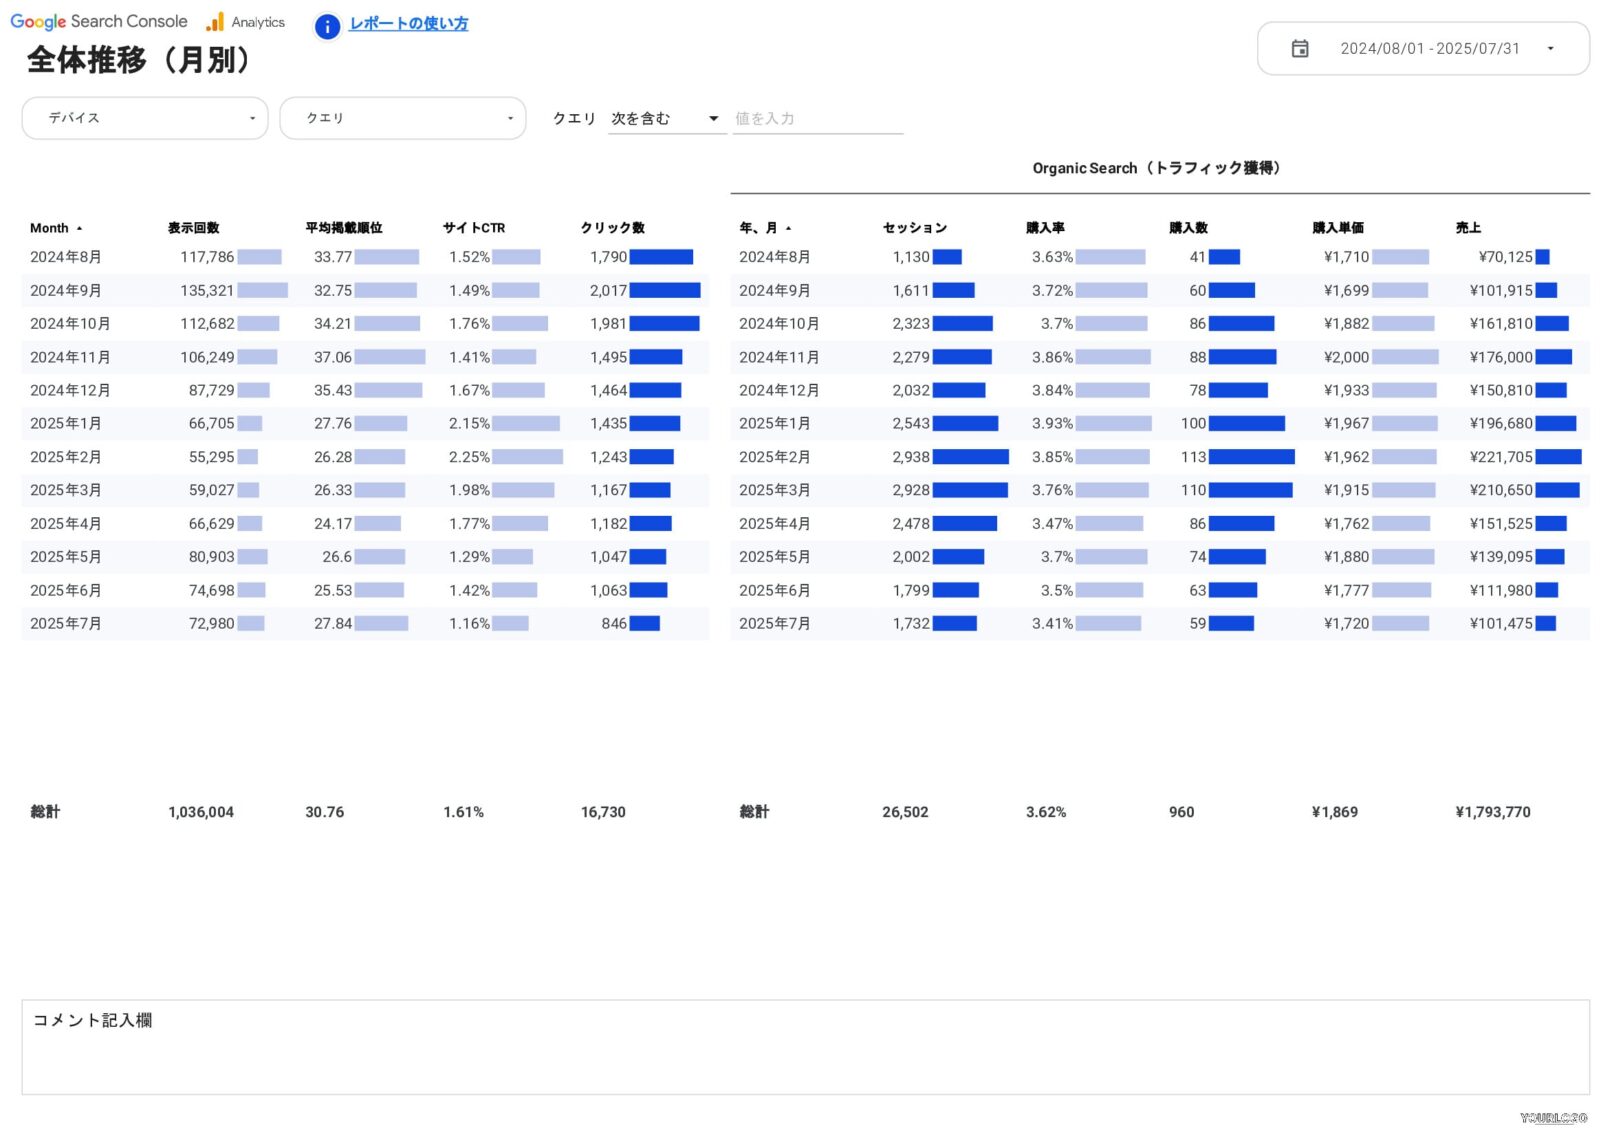
Task: Sort by クリック数 column header
Action: pos(613,228)
